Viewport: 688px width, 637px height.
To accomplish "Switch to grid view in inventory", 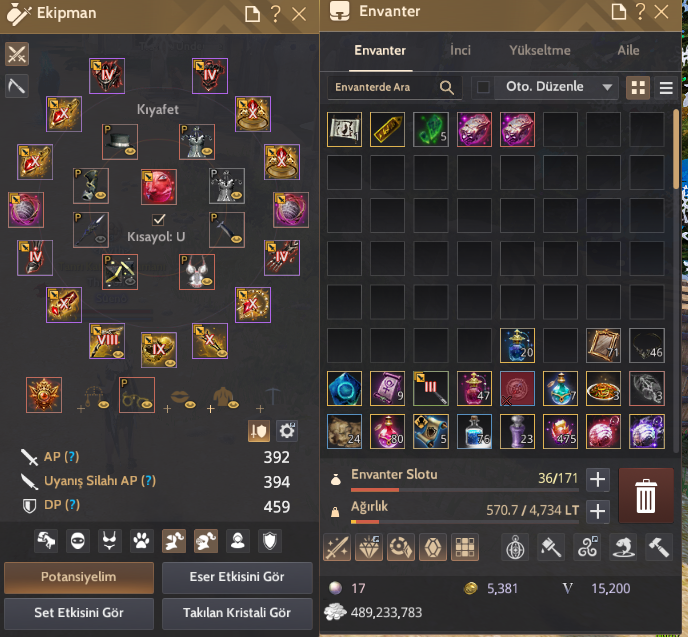I will 638,88.
